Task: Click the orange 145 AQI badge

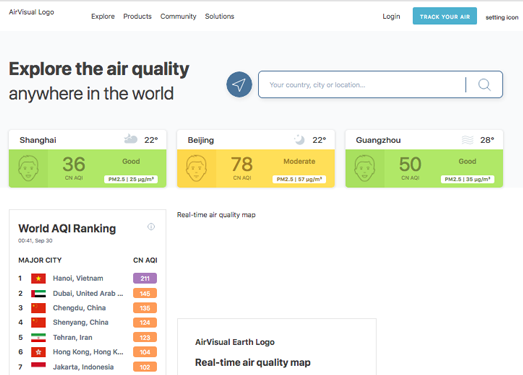Action: coord(145,294)
